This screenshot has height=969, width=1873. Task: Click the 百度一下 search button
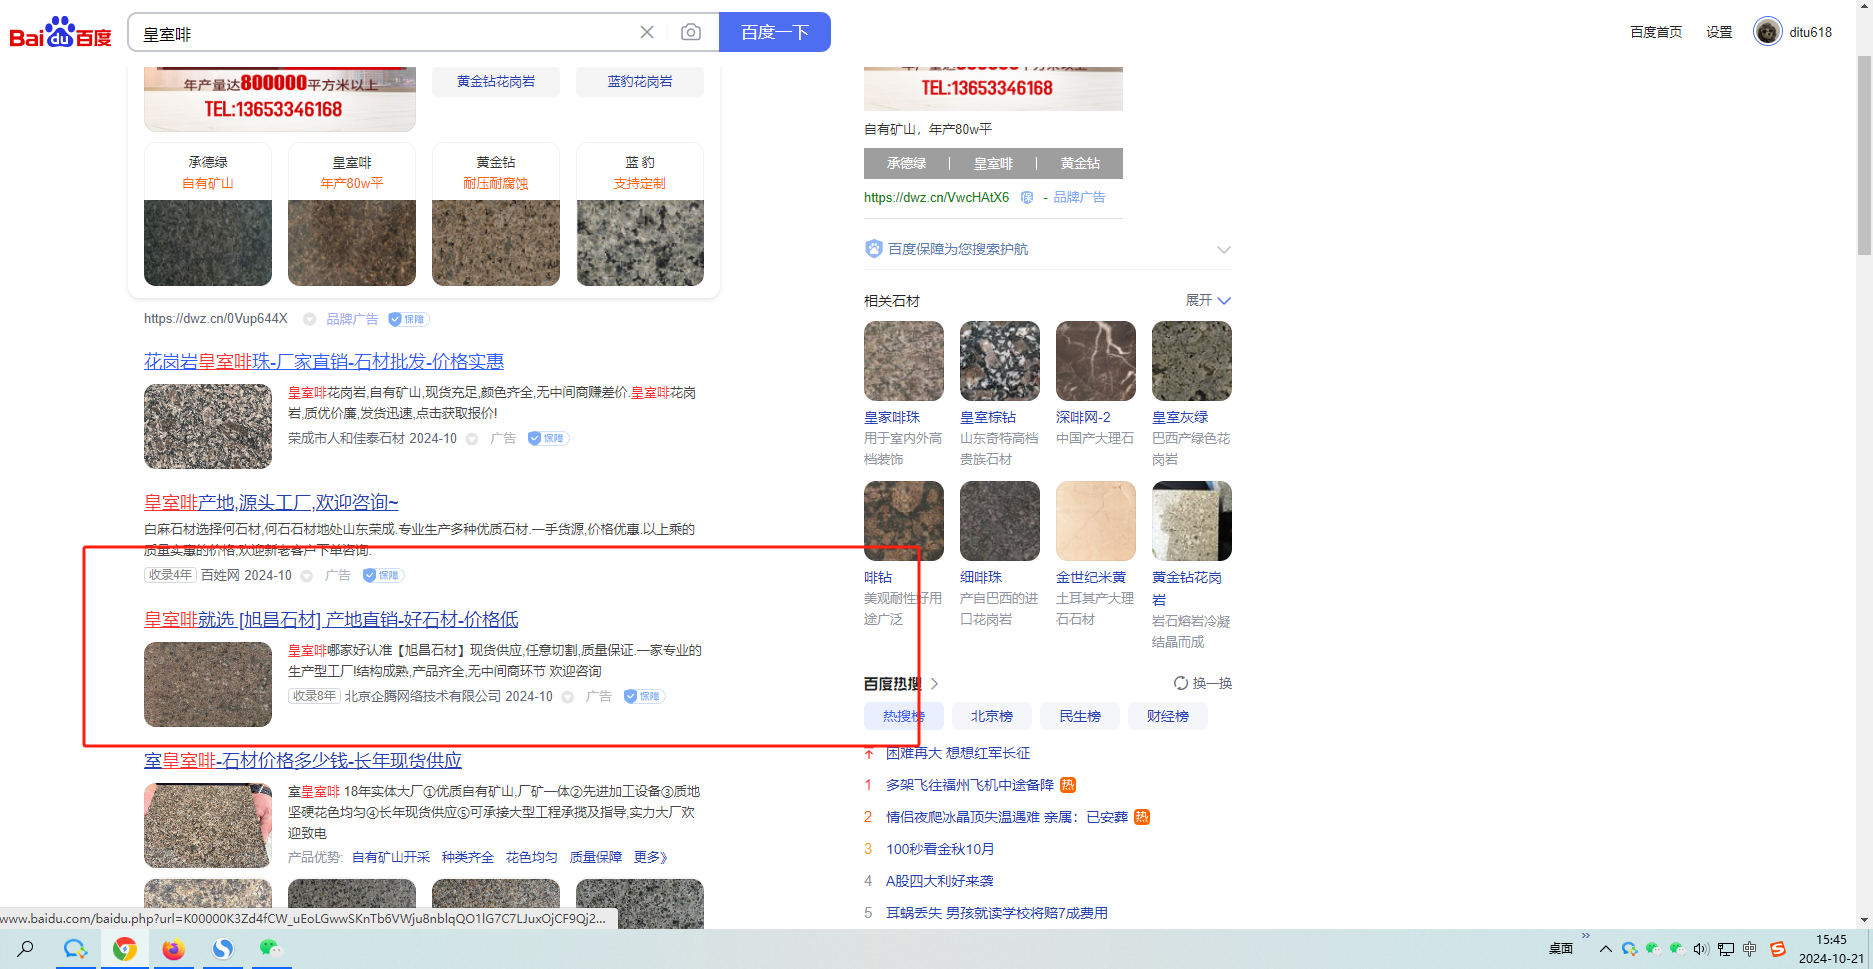tap(775, 32)
